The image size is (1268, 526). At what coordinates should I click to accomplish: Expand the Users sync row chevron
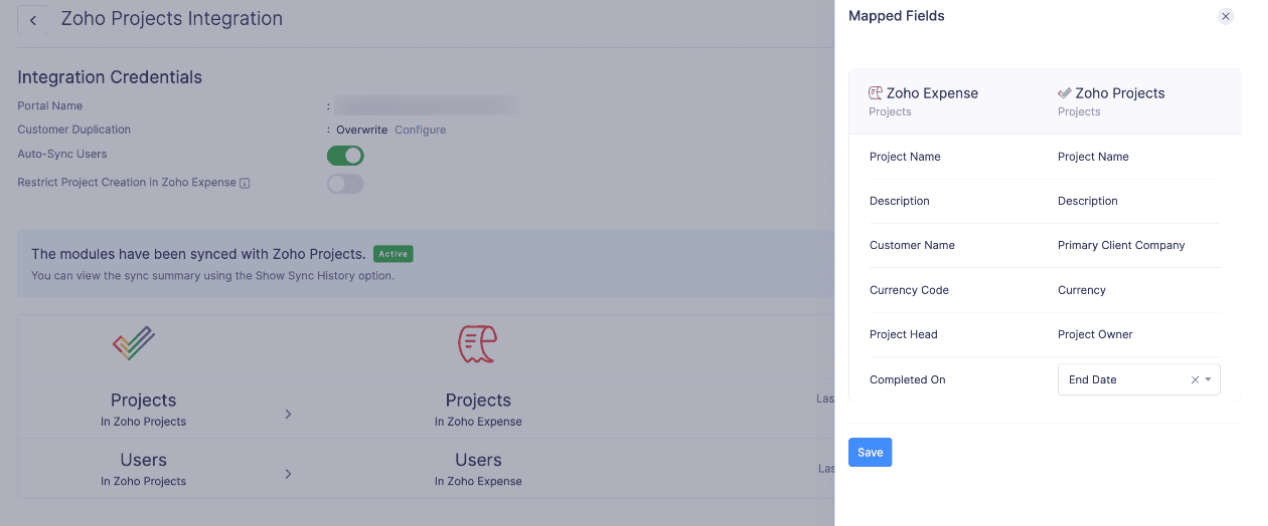coord(288,473)
